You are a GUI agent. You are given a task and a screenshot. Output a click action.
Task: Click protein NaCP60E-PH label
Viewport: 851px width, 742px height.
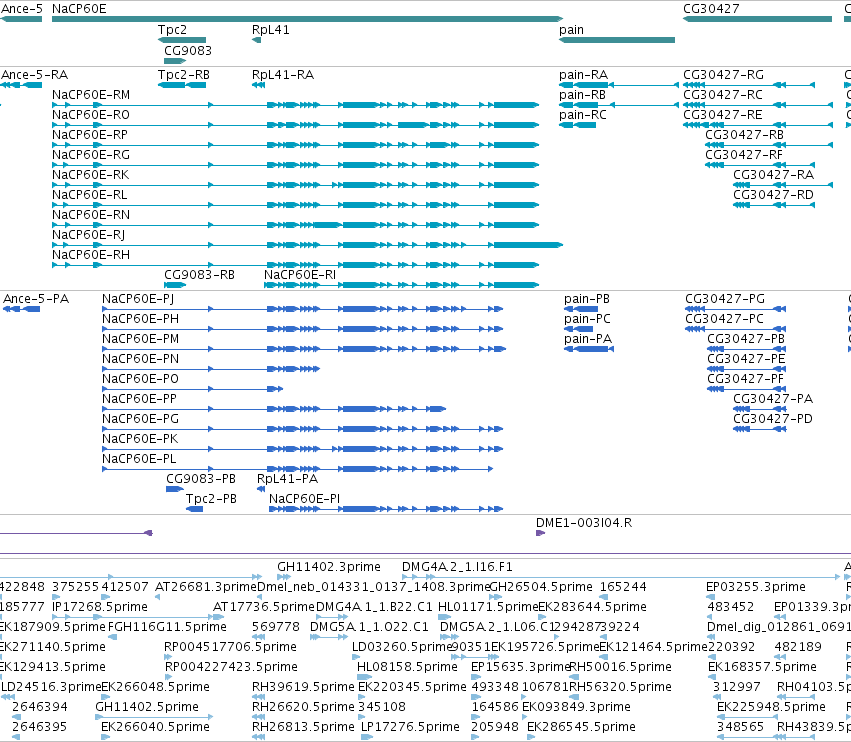[141, 319]
